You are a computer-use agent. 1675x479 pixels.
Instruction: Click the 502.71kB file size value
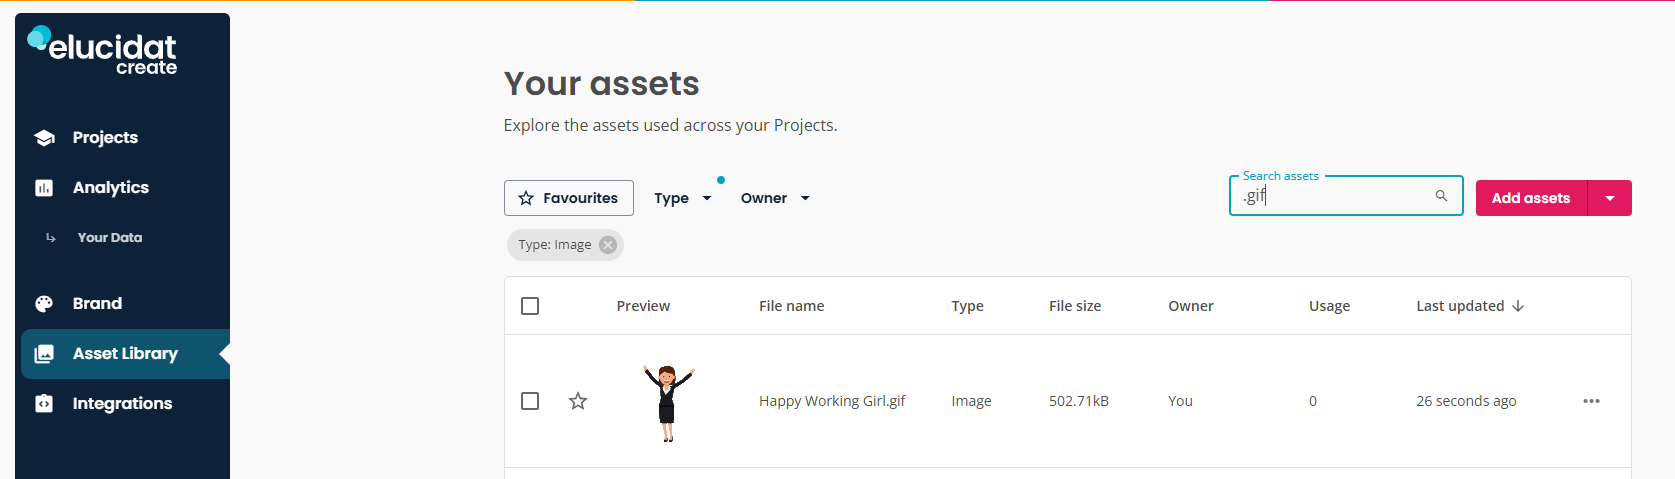1079,401
